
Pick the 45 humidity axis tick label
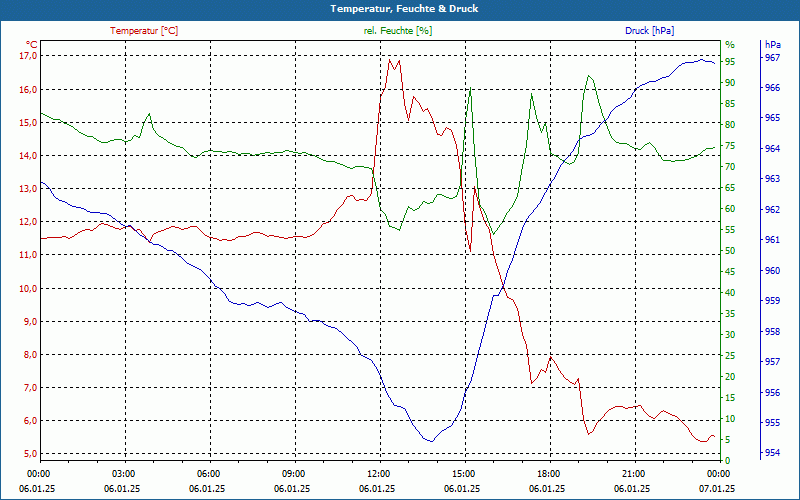pos(730,272)
